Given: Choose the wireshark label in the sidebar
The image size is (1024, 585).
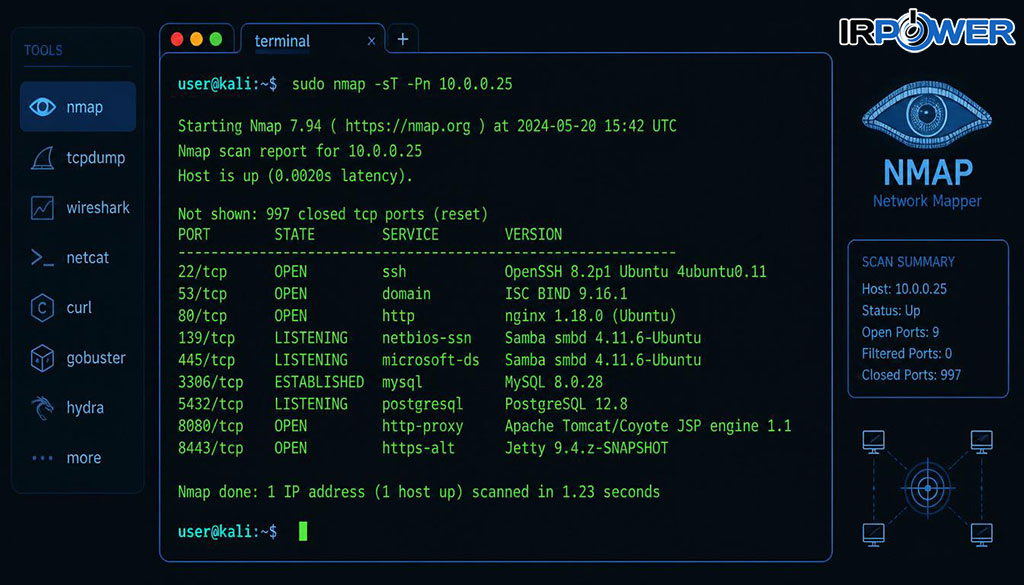Looking at the screenshot, I should [x=98, y=208].
